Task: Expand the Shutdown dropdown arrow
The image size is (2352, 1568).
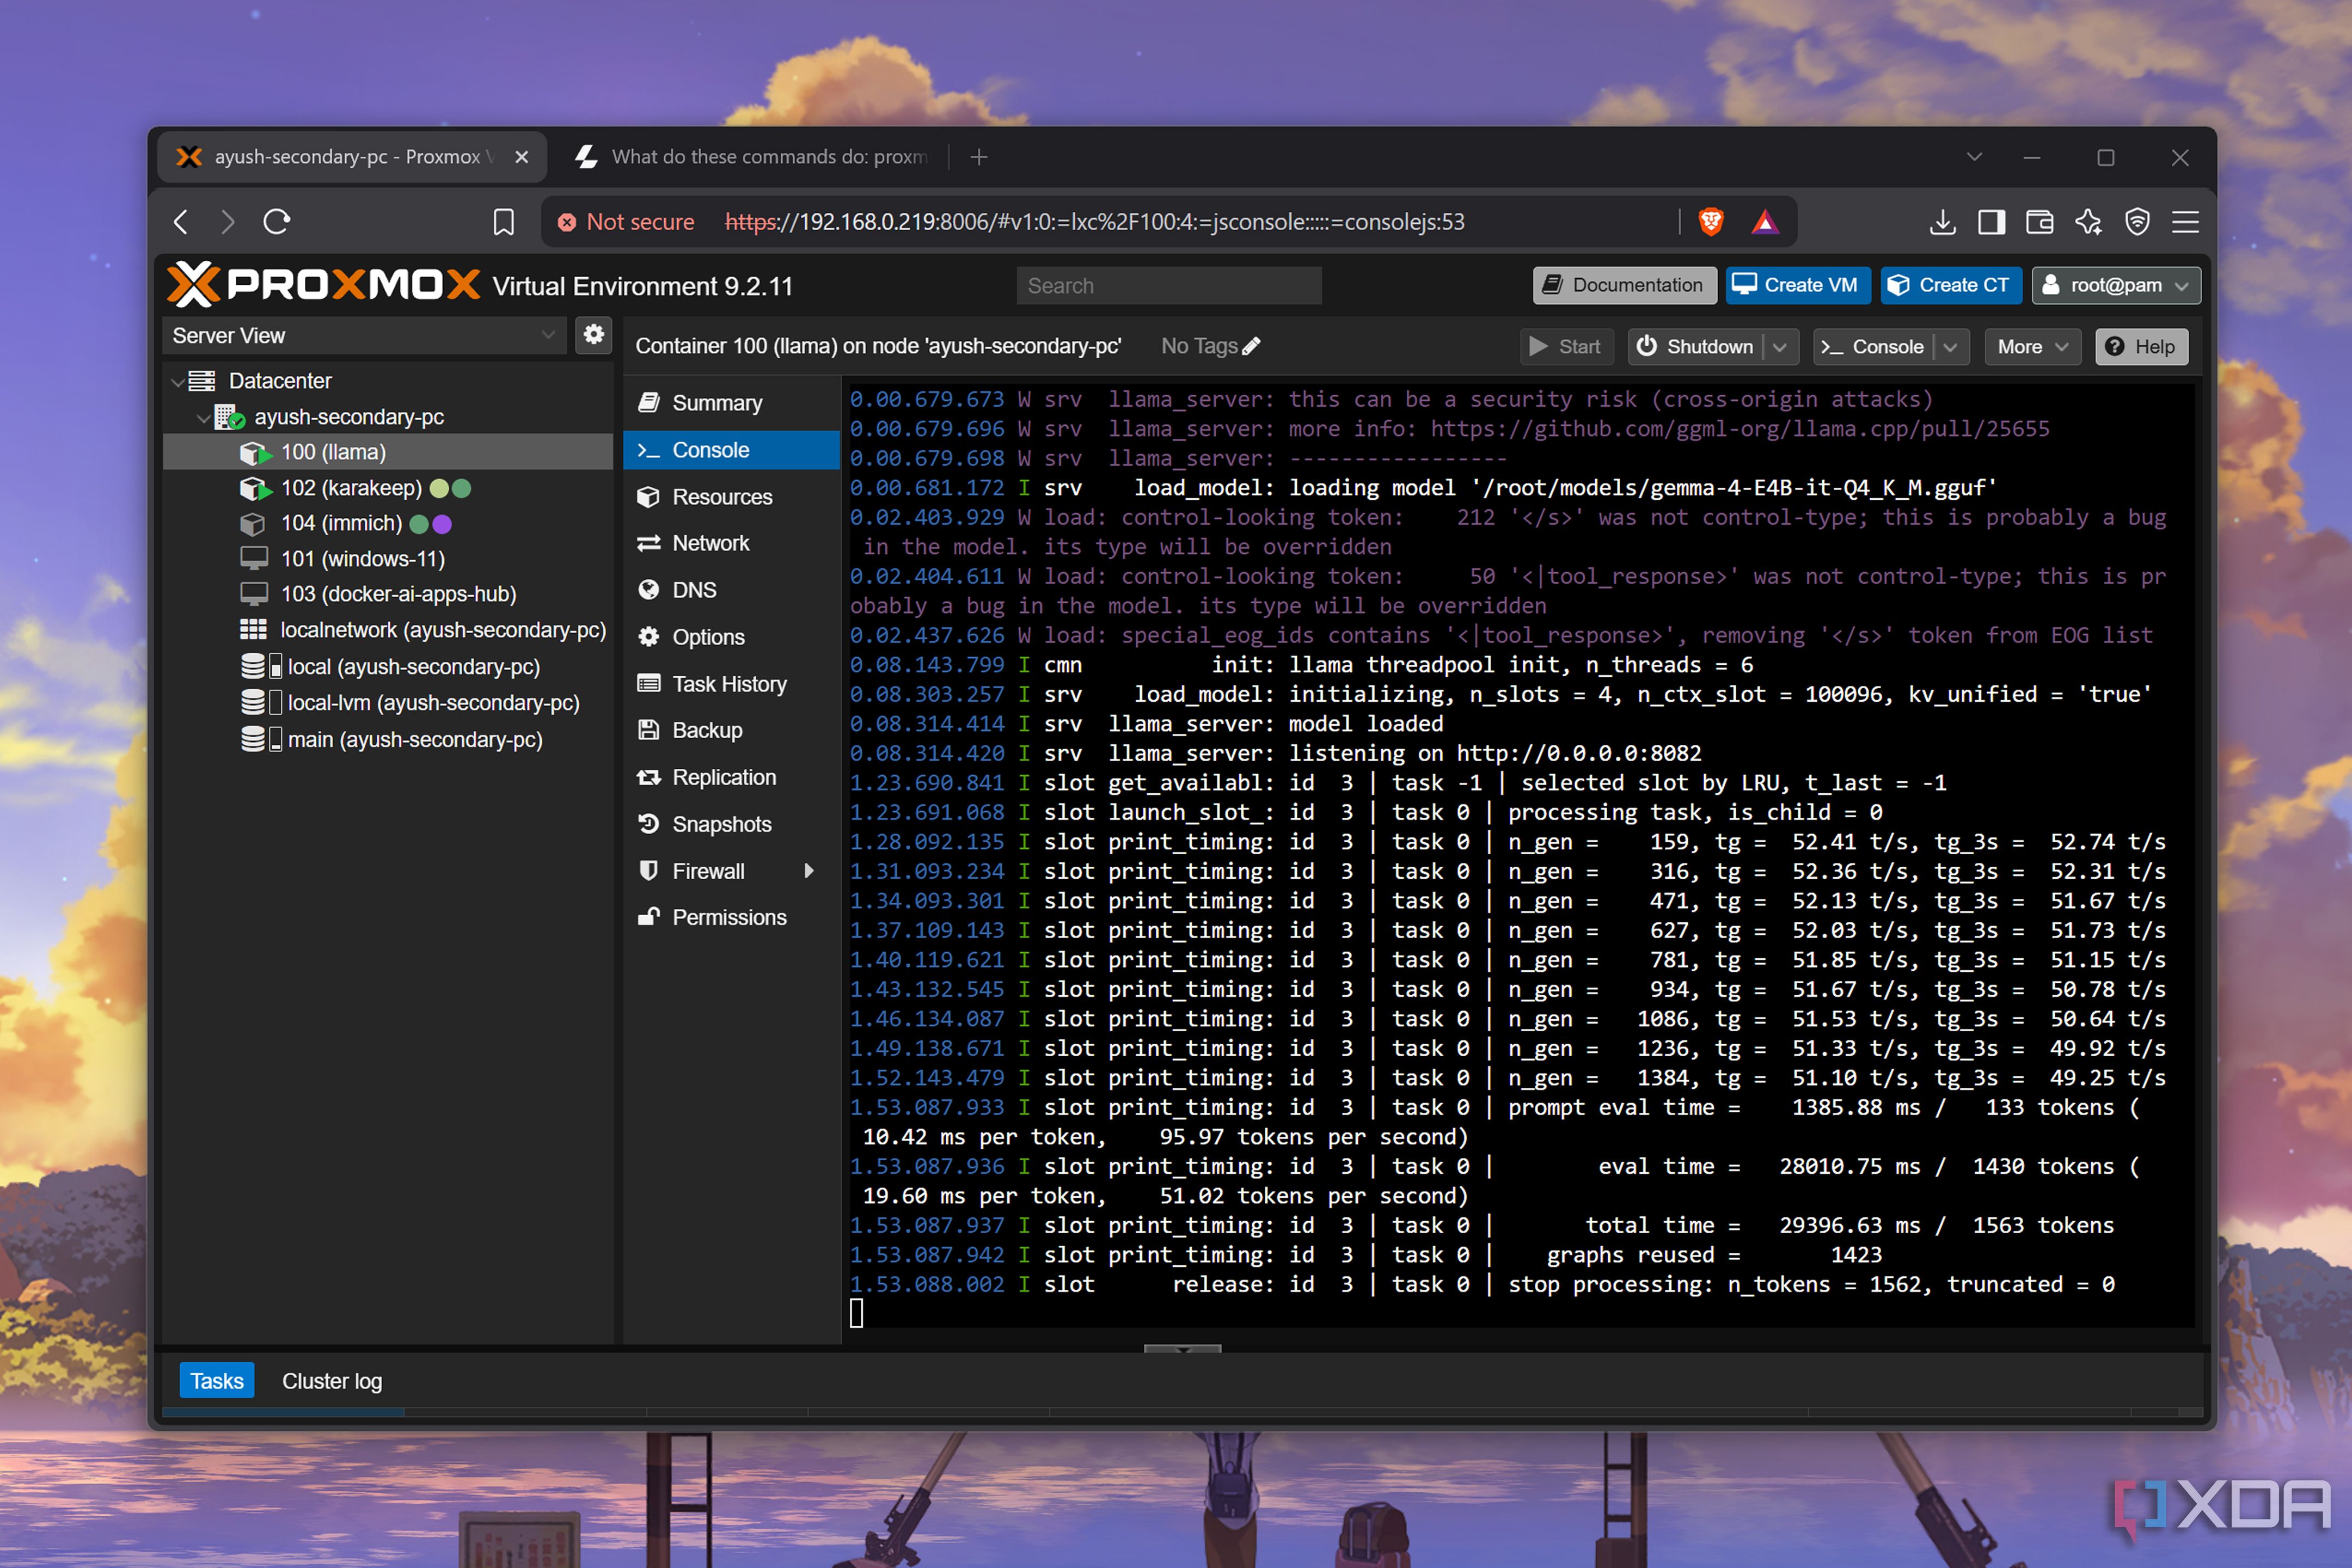Action: click(1780, 347)
